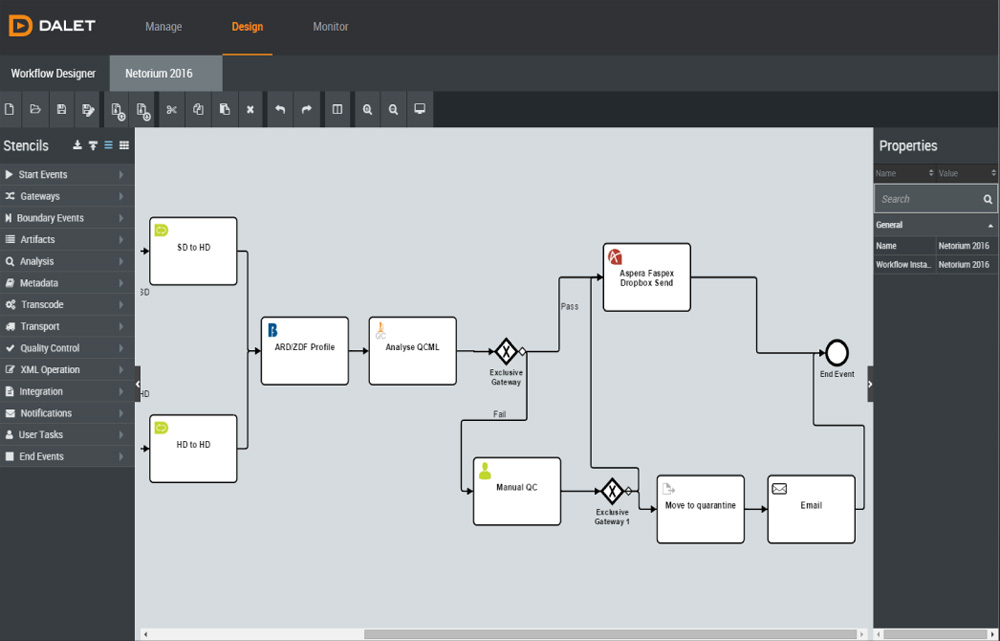
Task: Expand the XML Operation stencil group
Action: (x=67, y=369)
